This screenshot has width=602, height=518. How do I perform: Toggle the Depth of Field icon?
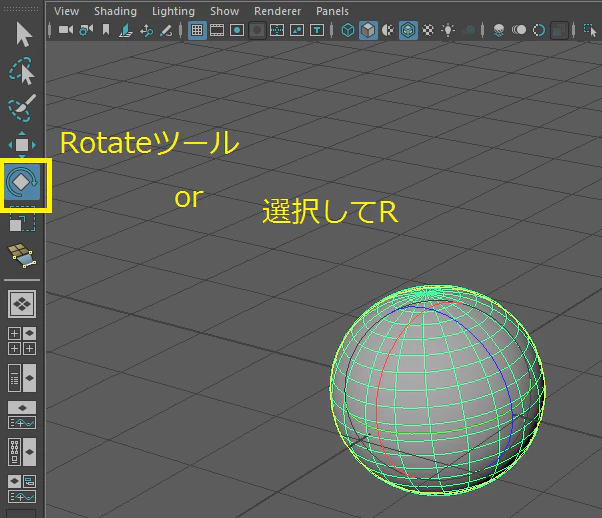click(x=559, y=30)
